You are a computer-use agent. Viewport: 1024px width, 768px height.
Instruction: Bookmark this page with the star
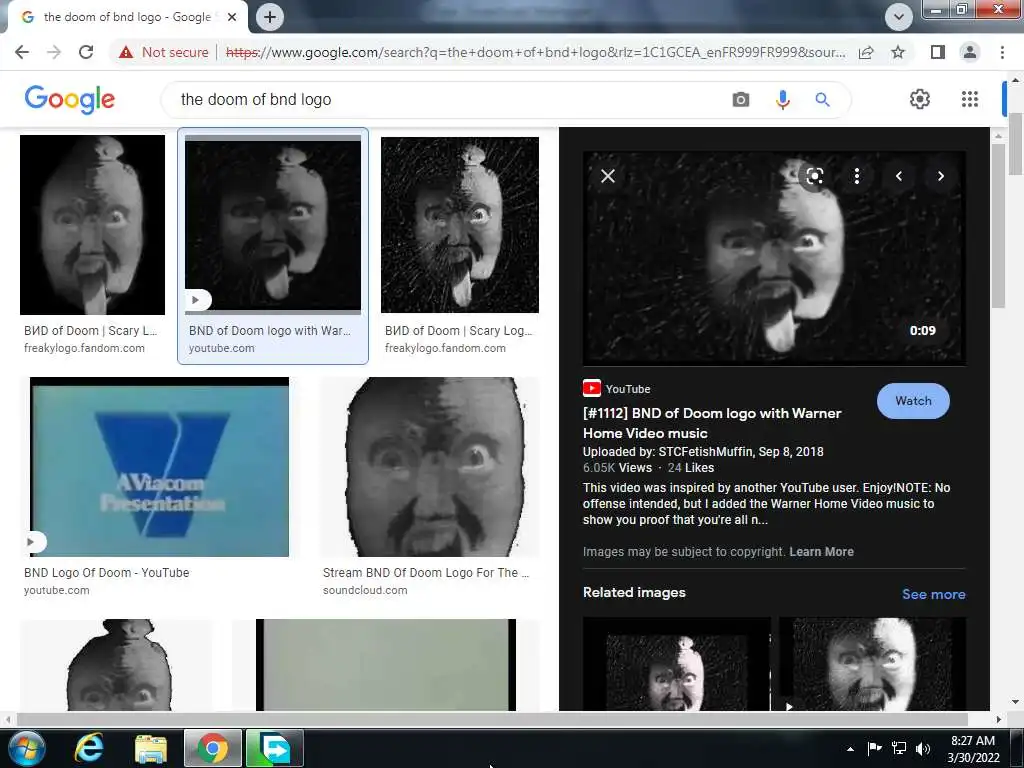pyautogui.click(x=899, y=52)
